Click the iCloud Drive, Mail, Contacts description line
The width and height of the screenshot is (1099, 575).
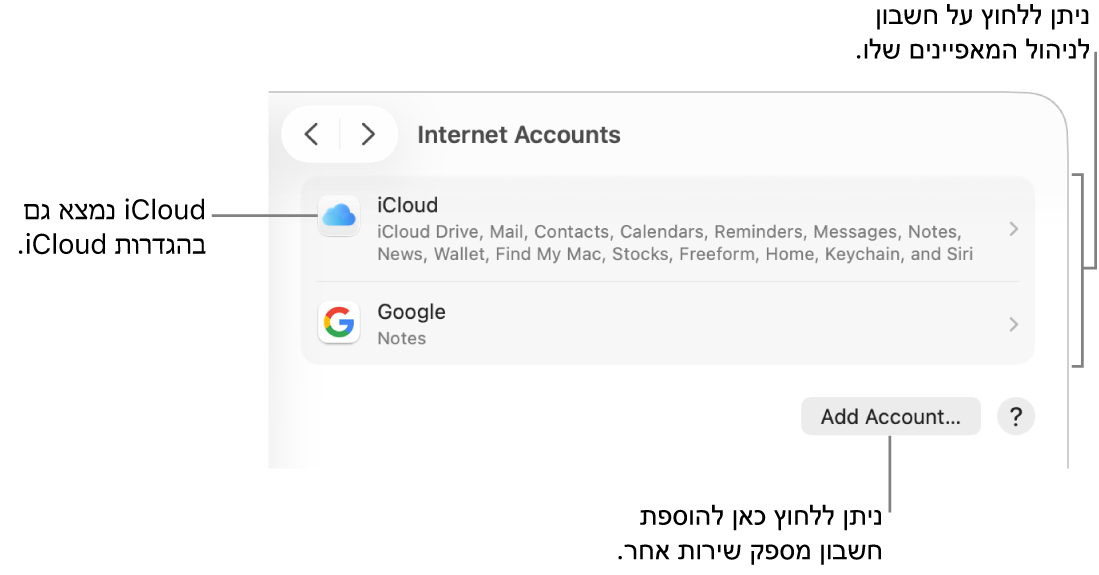(668, 232)
